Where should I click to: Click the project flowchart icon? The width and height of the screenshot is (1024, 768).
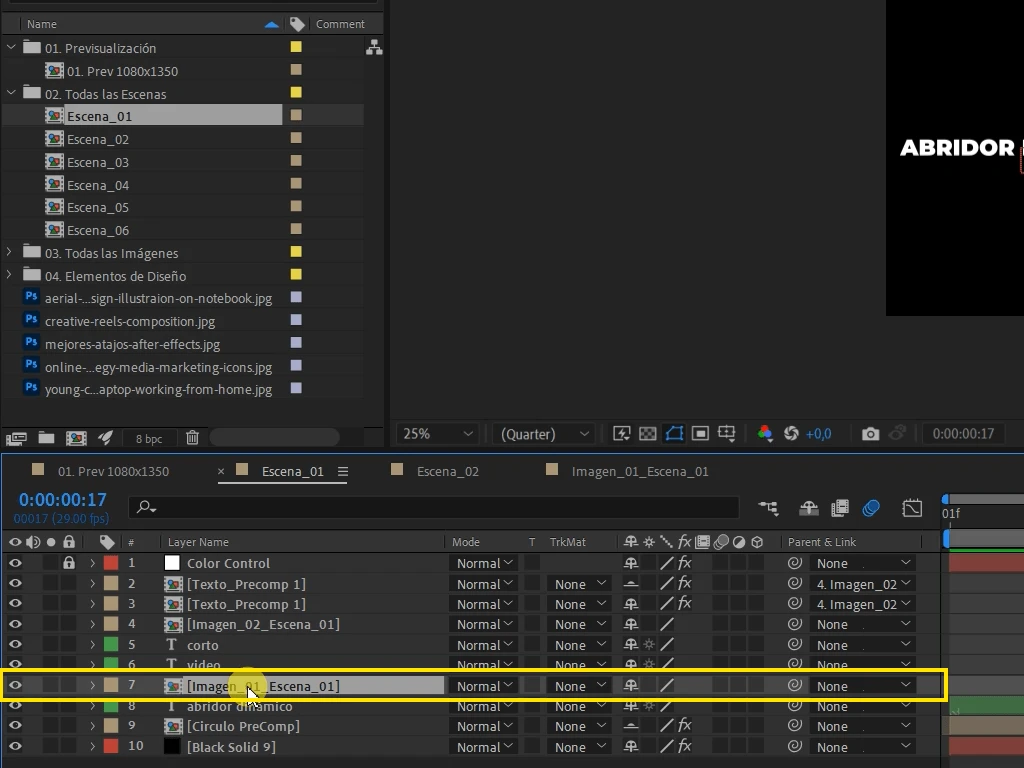(x=374, y=48)
